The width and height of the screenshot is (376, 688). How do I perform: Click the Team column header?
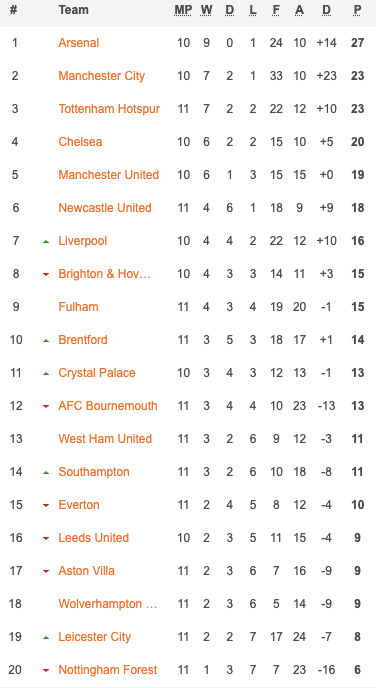pos(73,10)
